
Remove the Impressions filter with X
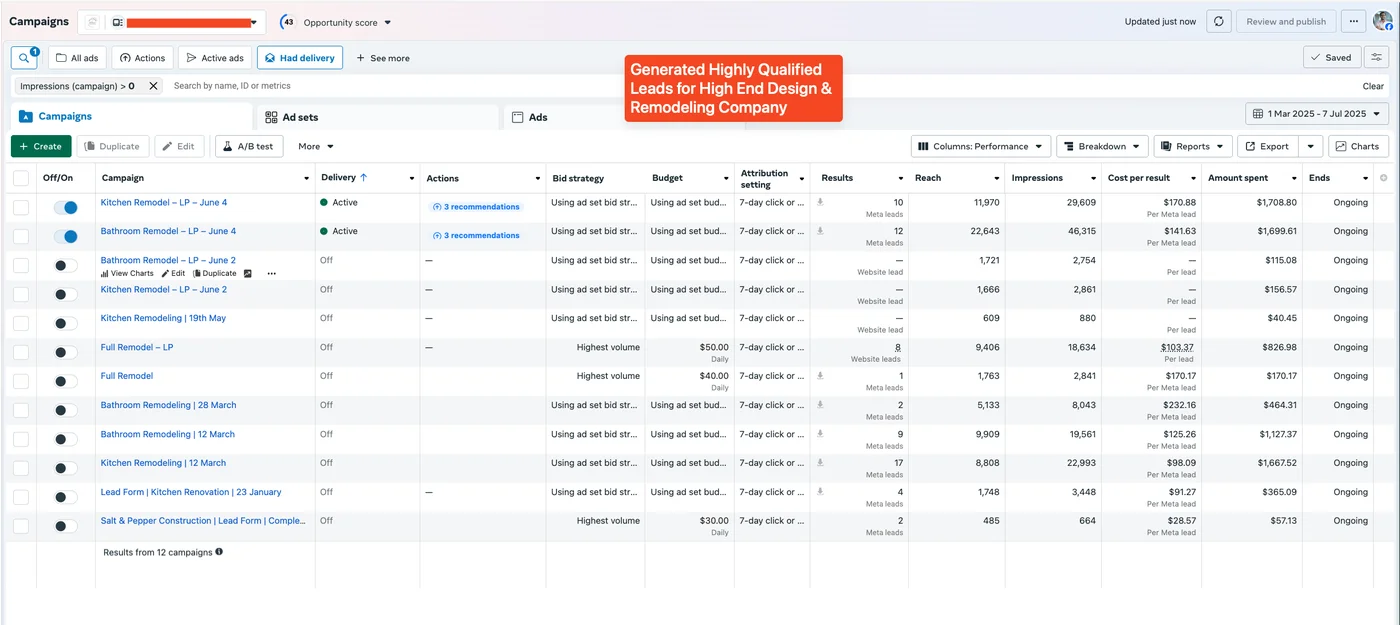(153, 86)
